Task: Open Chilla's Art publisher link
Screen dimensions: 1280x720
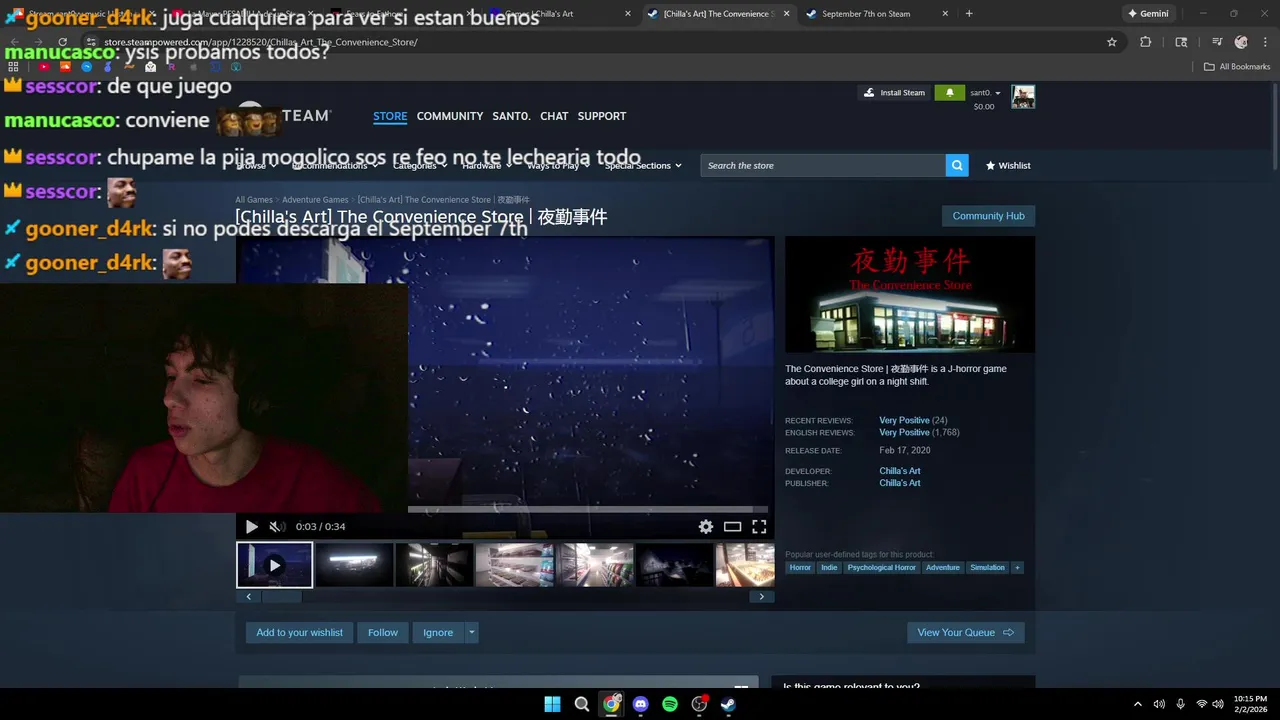Action: (900, 483)
